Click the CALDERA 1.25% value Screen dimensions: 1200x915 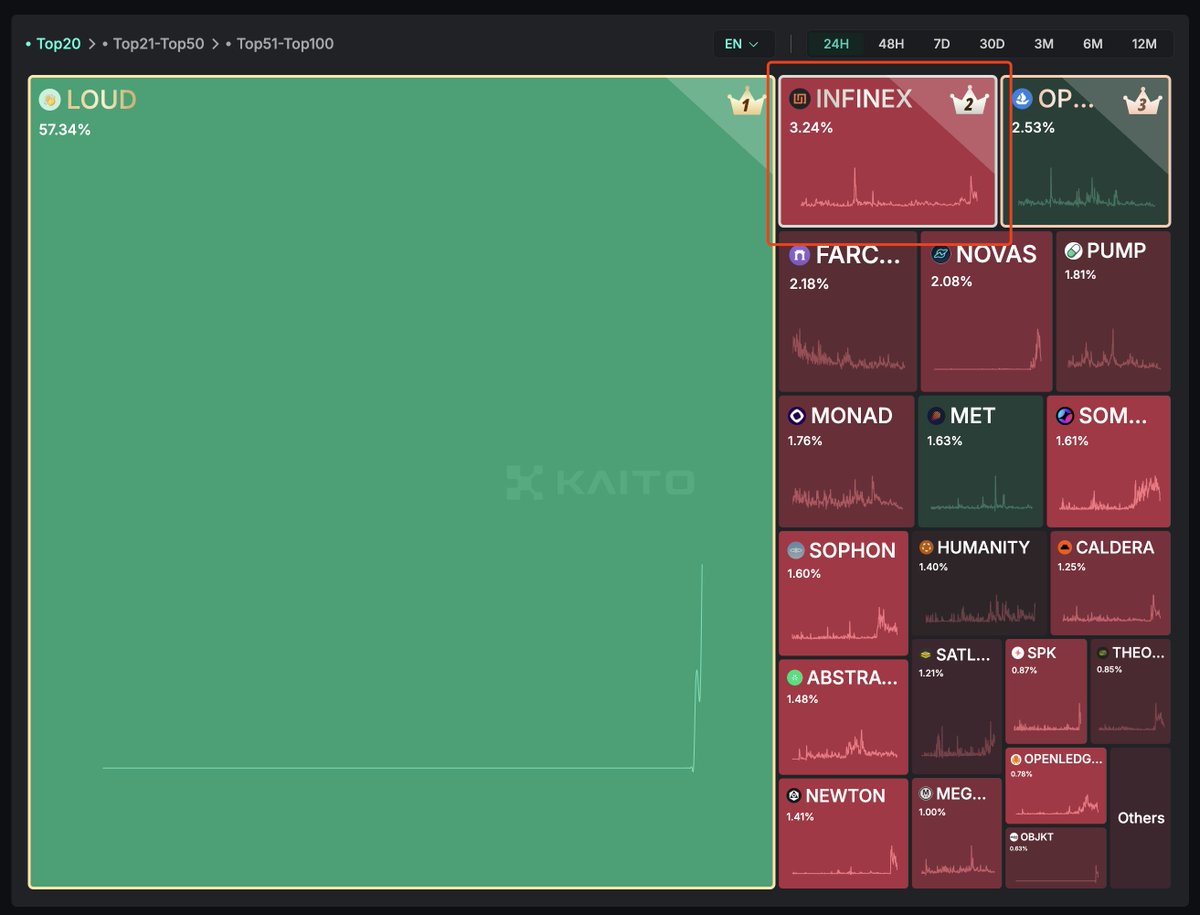coord(1071,567)
